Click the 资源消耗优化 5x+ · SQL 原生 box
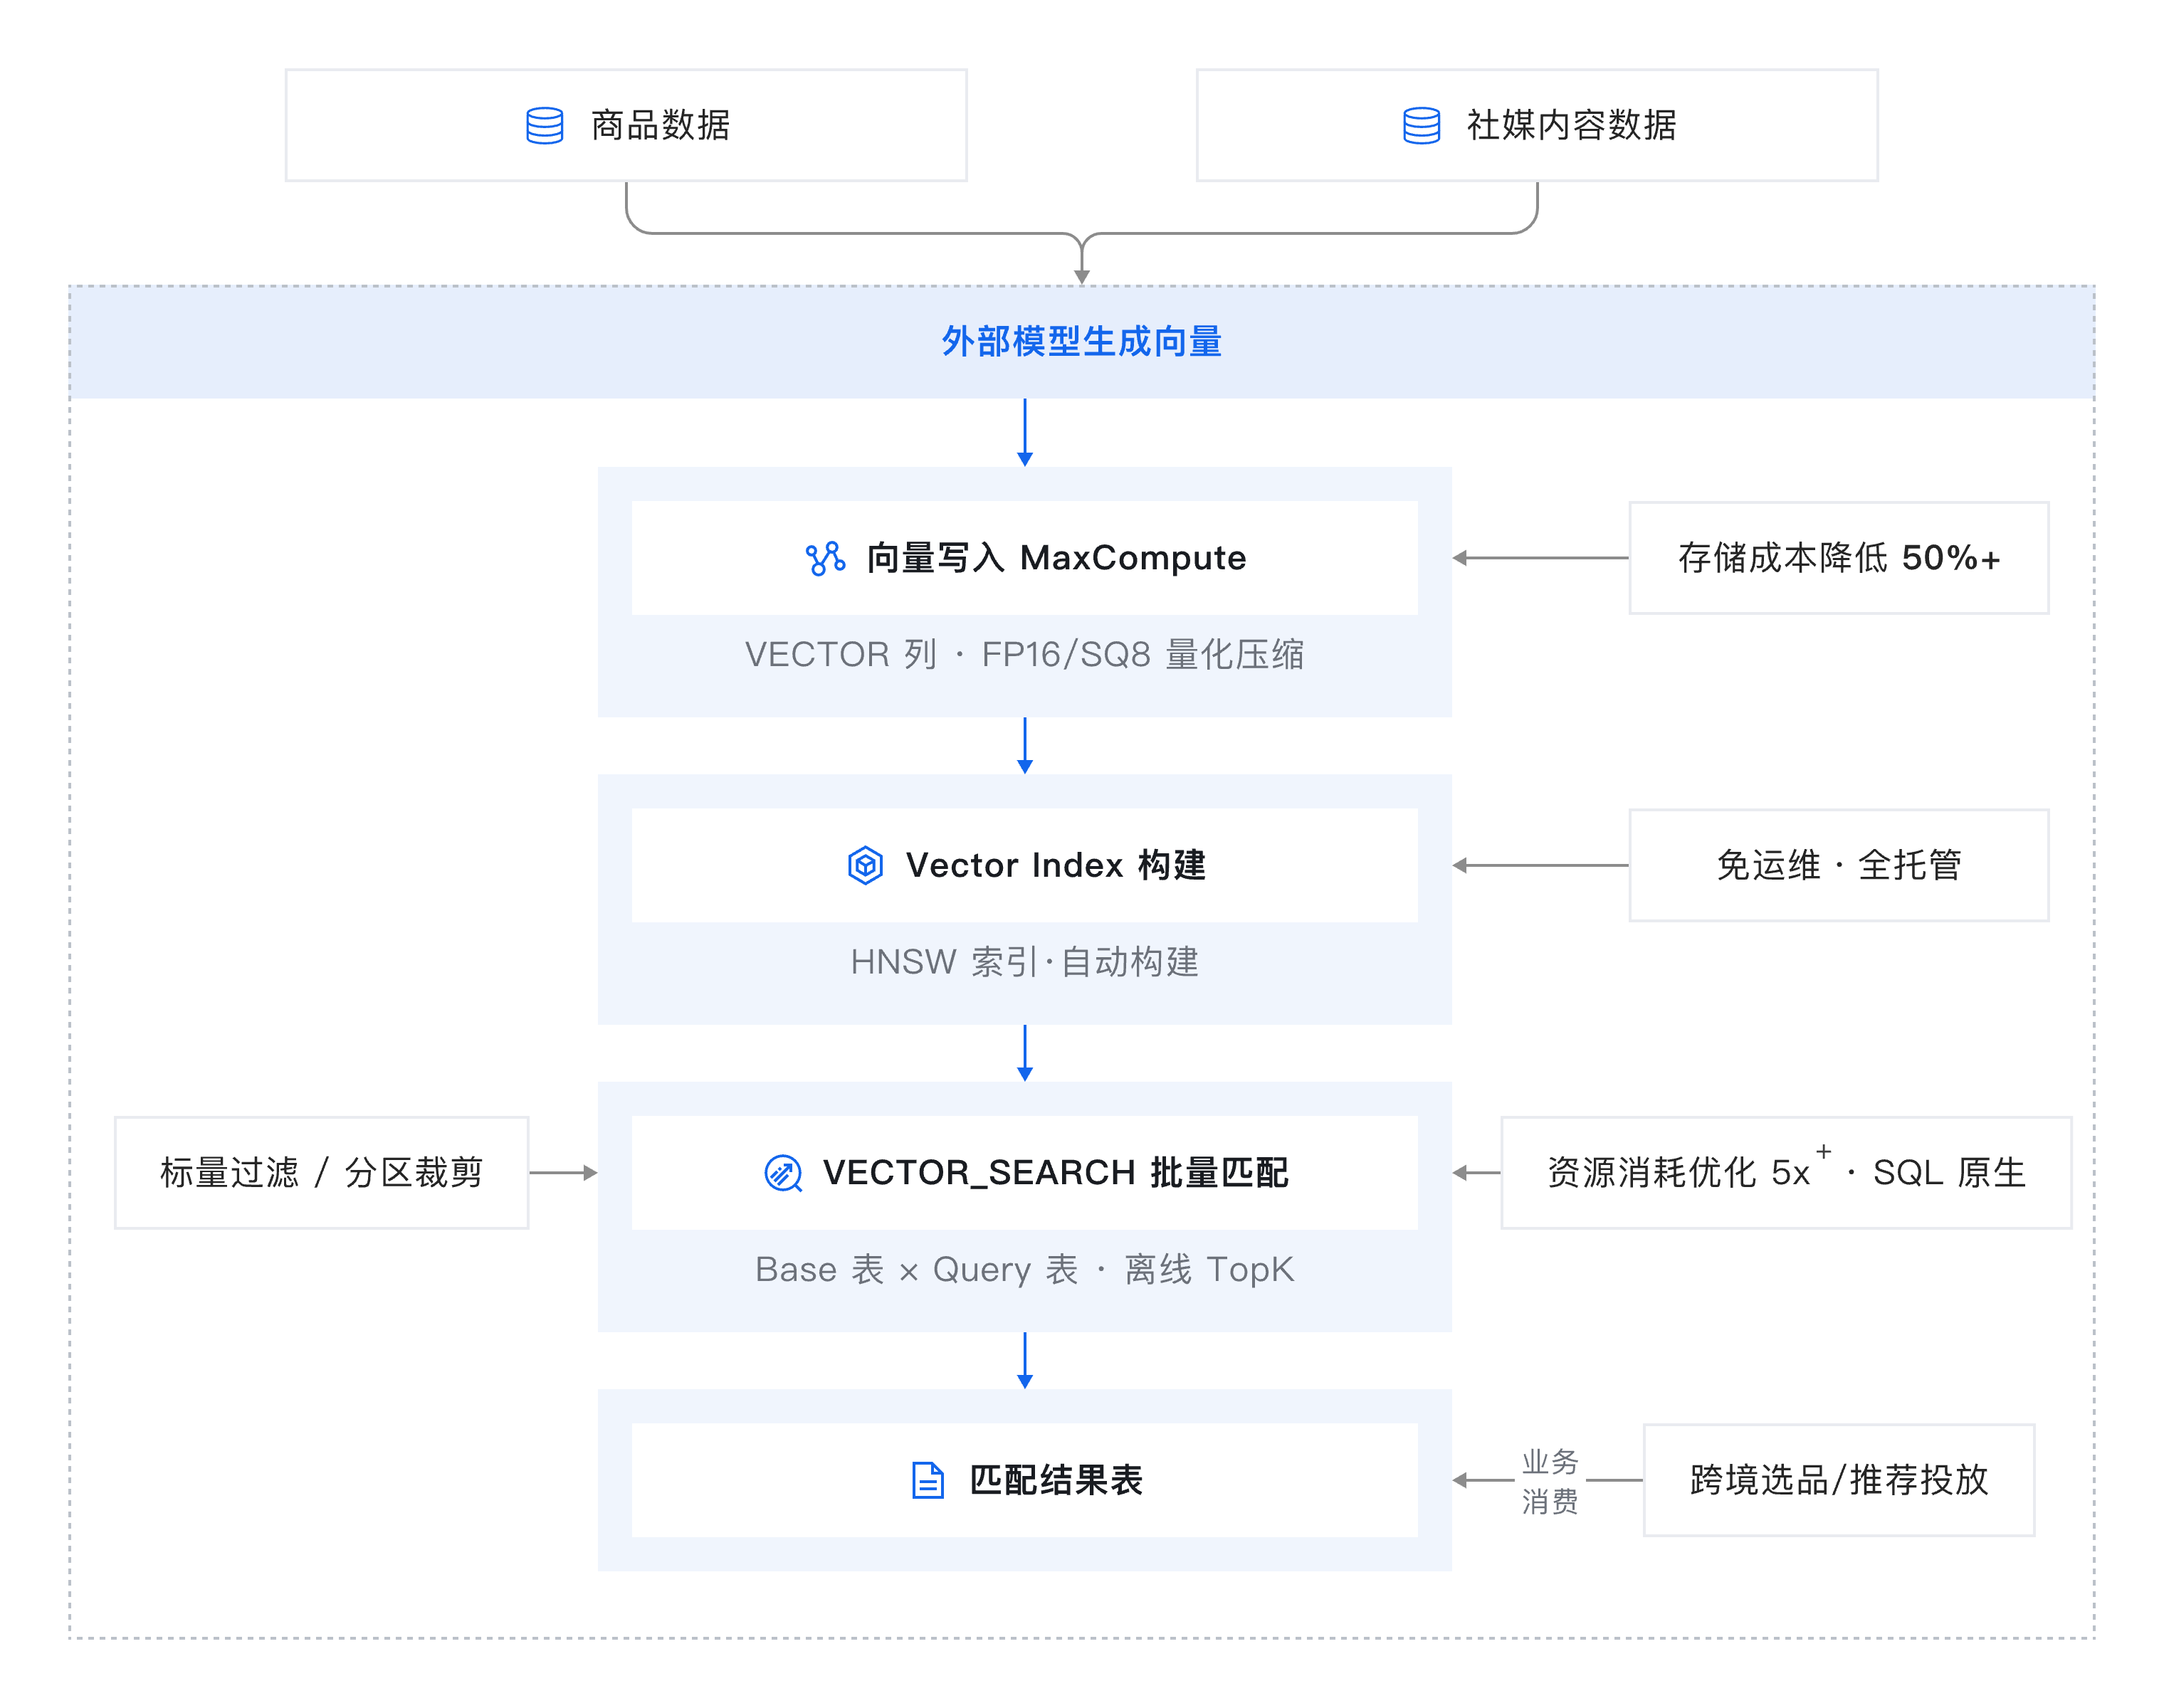 1786,1173
